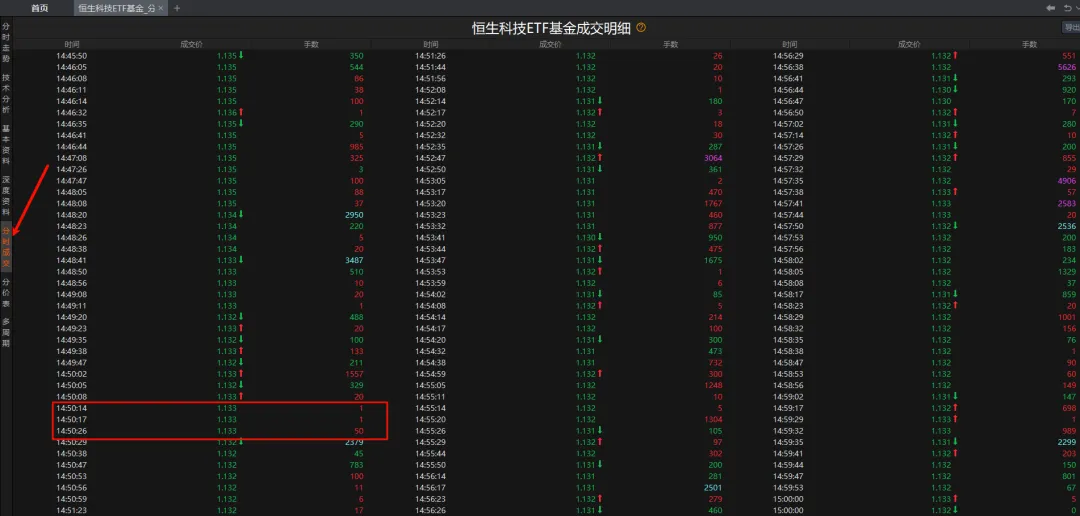Viewport: 1080px width, 516px height.
Task: Click the first column 时间 header
Action: [x=72, y=45]
